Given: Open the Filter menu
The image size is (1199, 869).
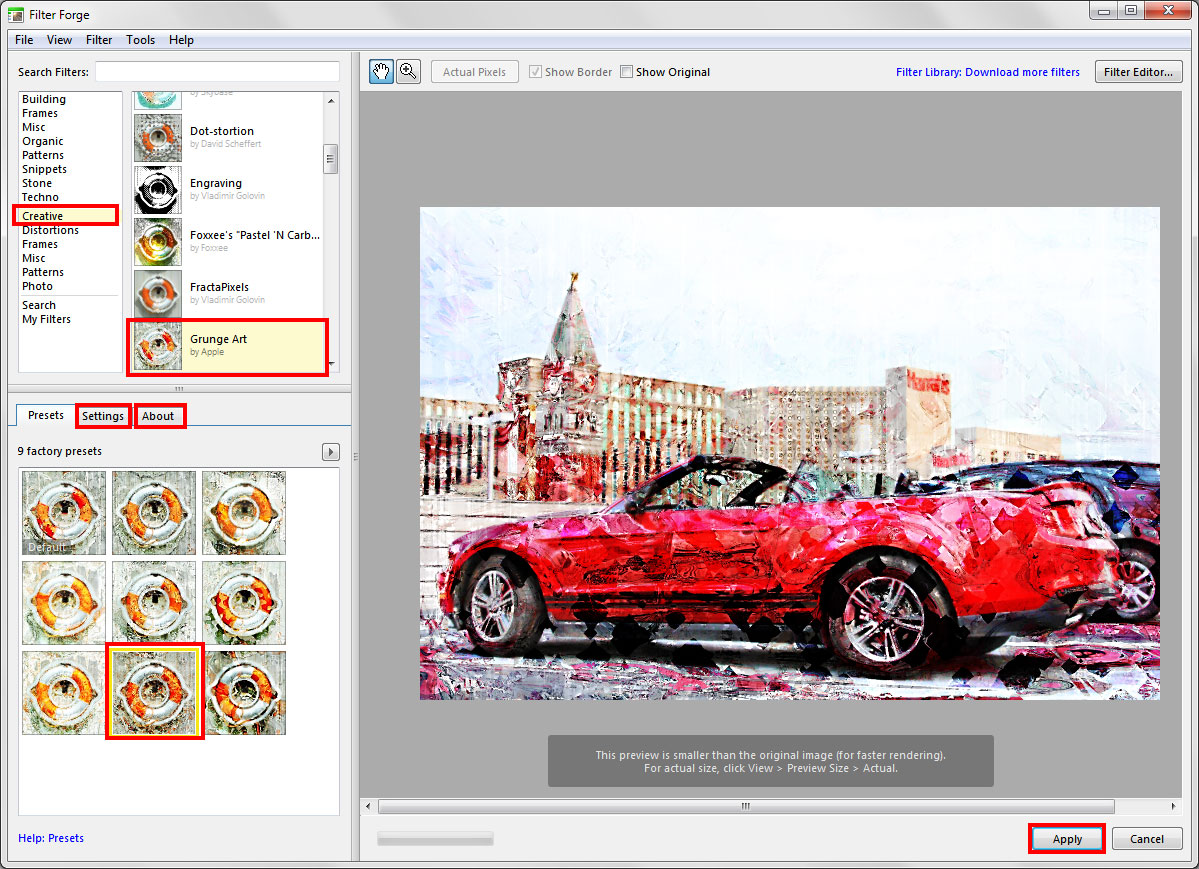Looking at the screenshot, I should (99, 40).
